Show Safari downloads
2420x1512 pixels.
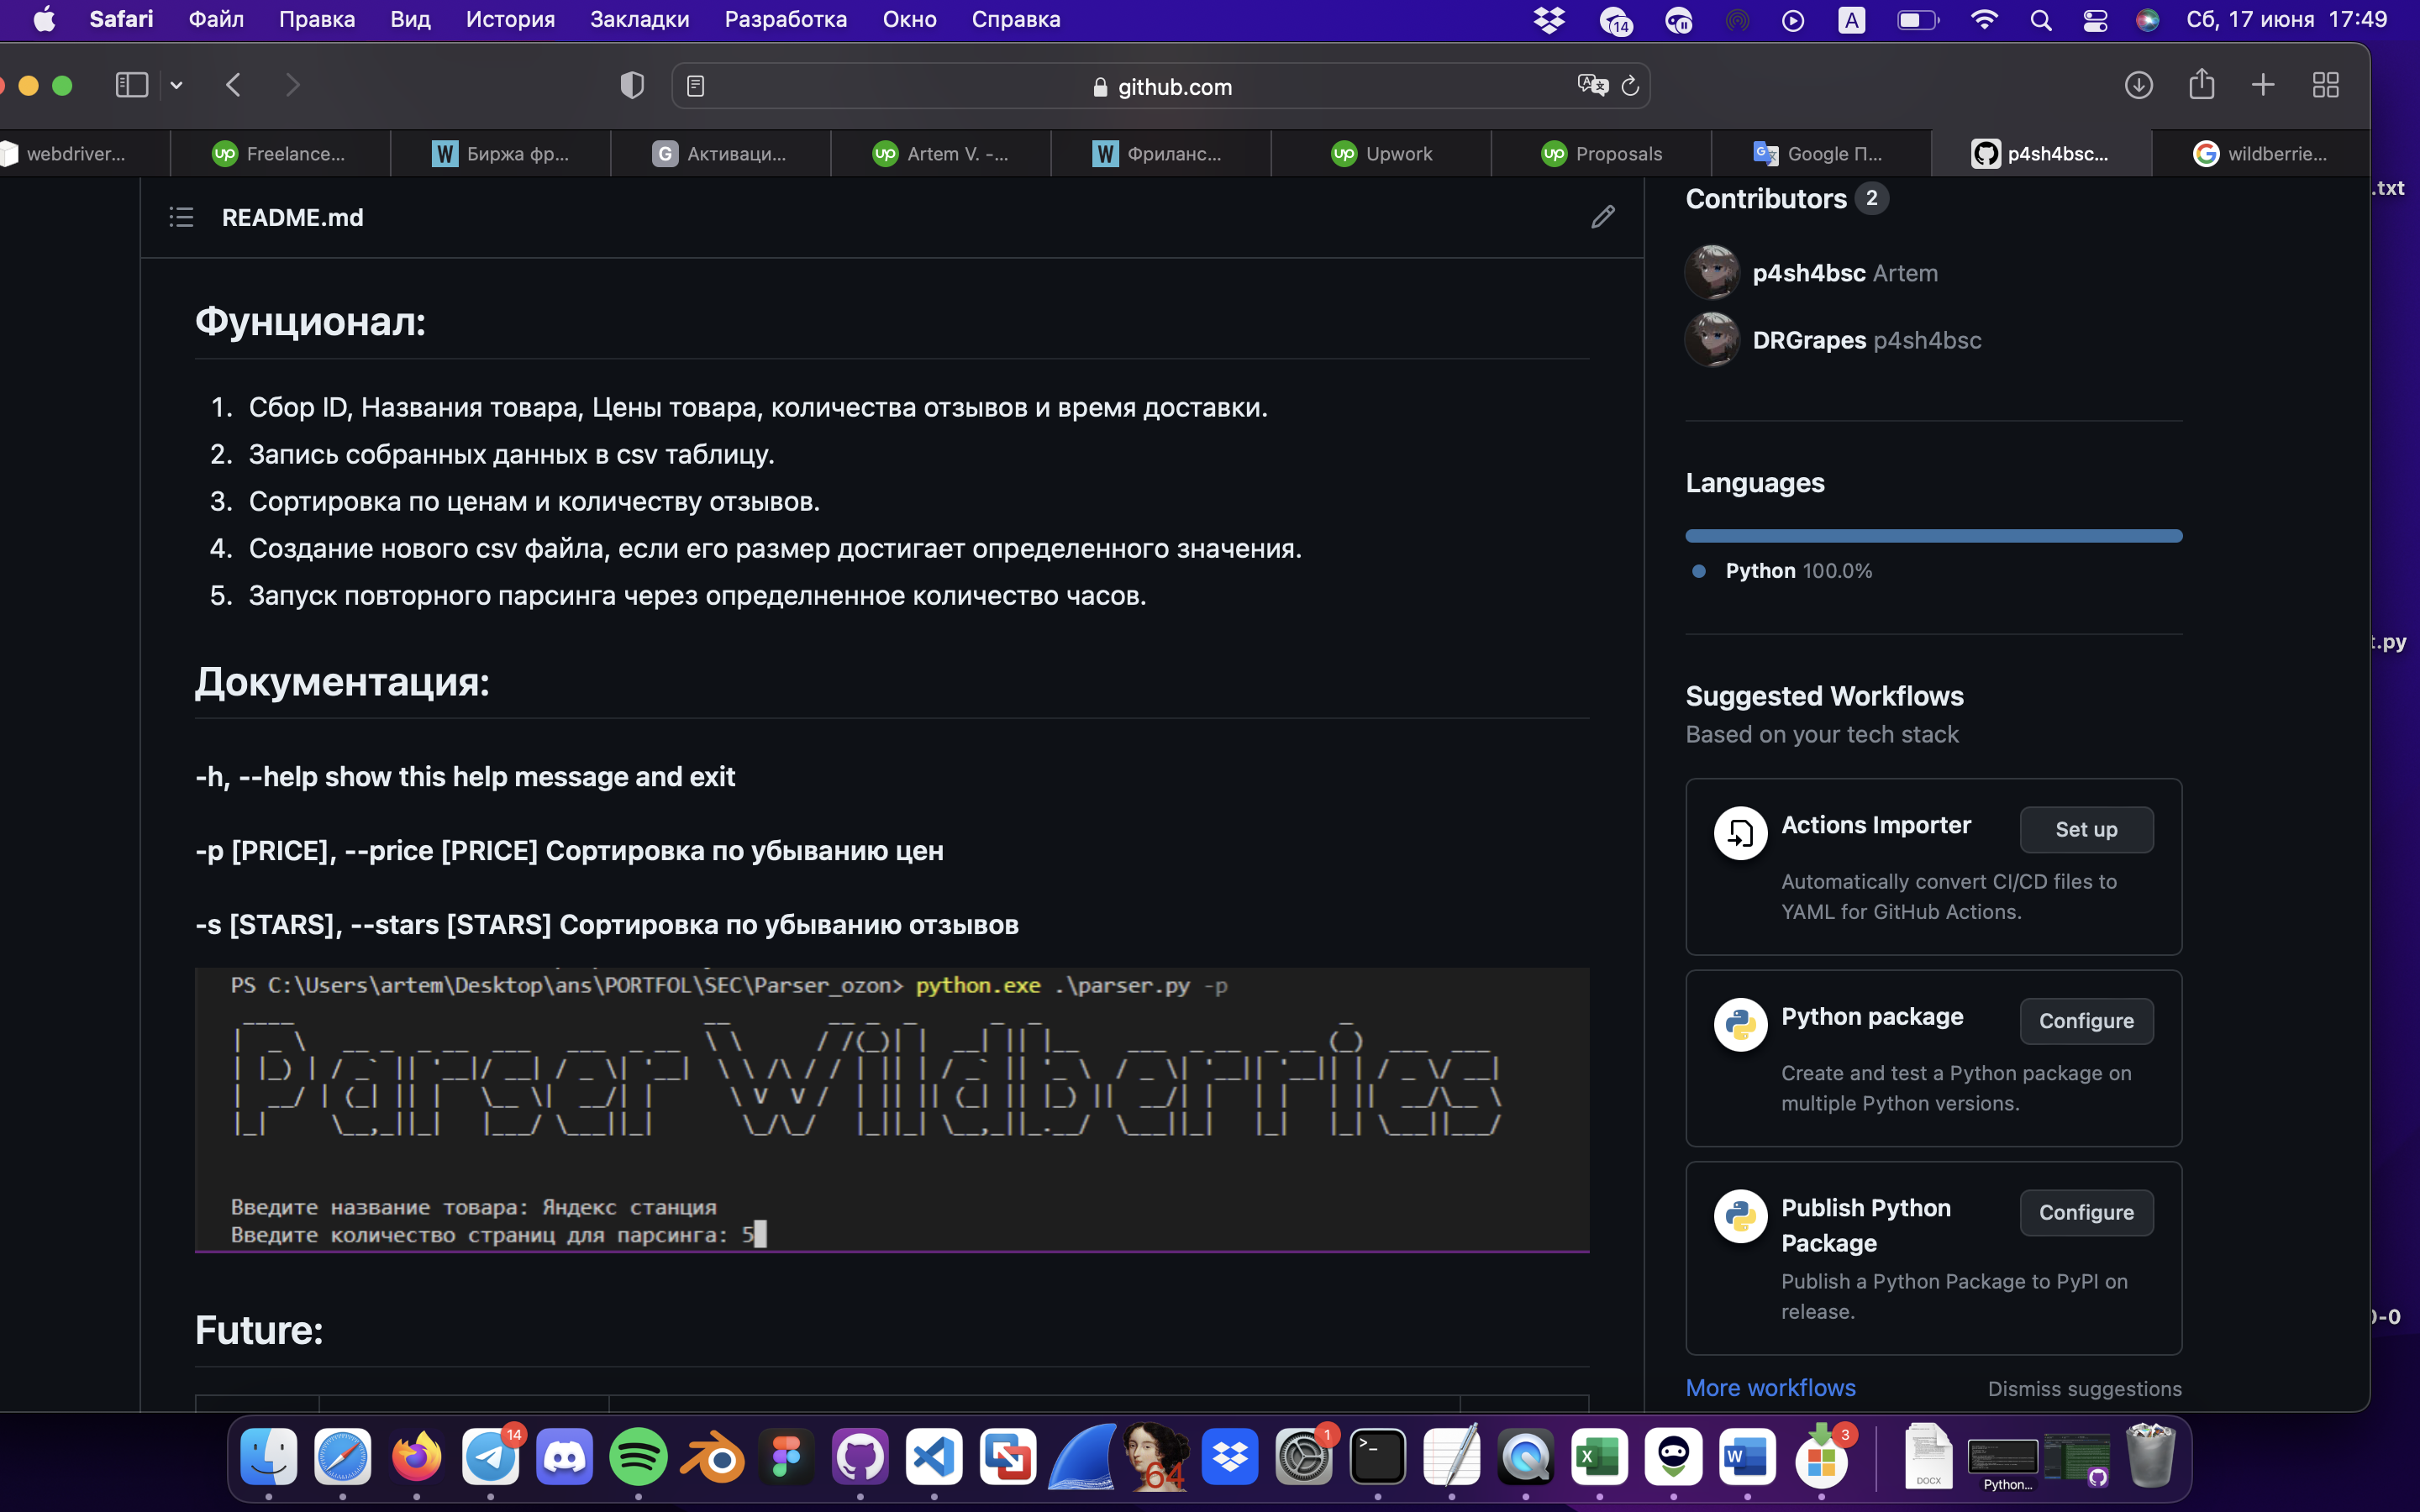pyautogui.click(x=2138, y=85)
